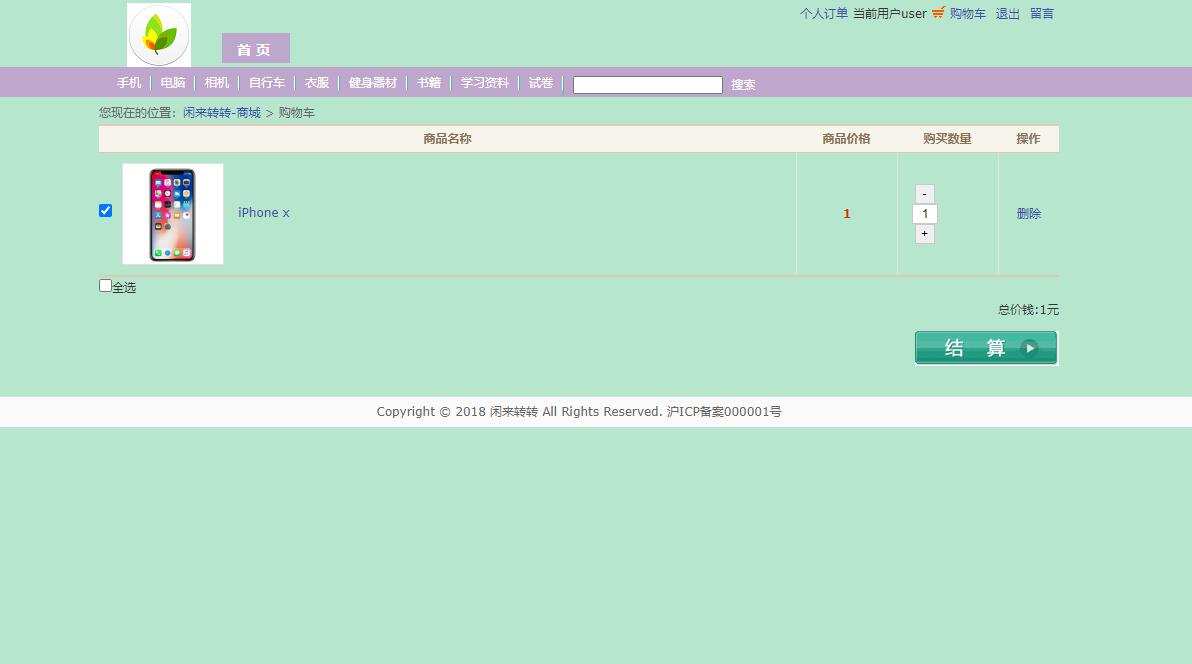1192x664 pixels.
Task: Open the iPhone x product link
Action: 263,212
